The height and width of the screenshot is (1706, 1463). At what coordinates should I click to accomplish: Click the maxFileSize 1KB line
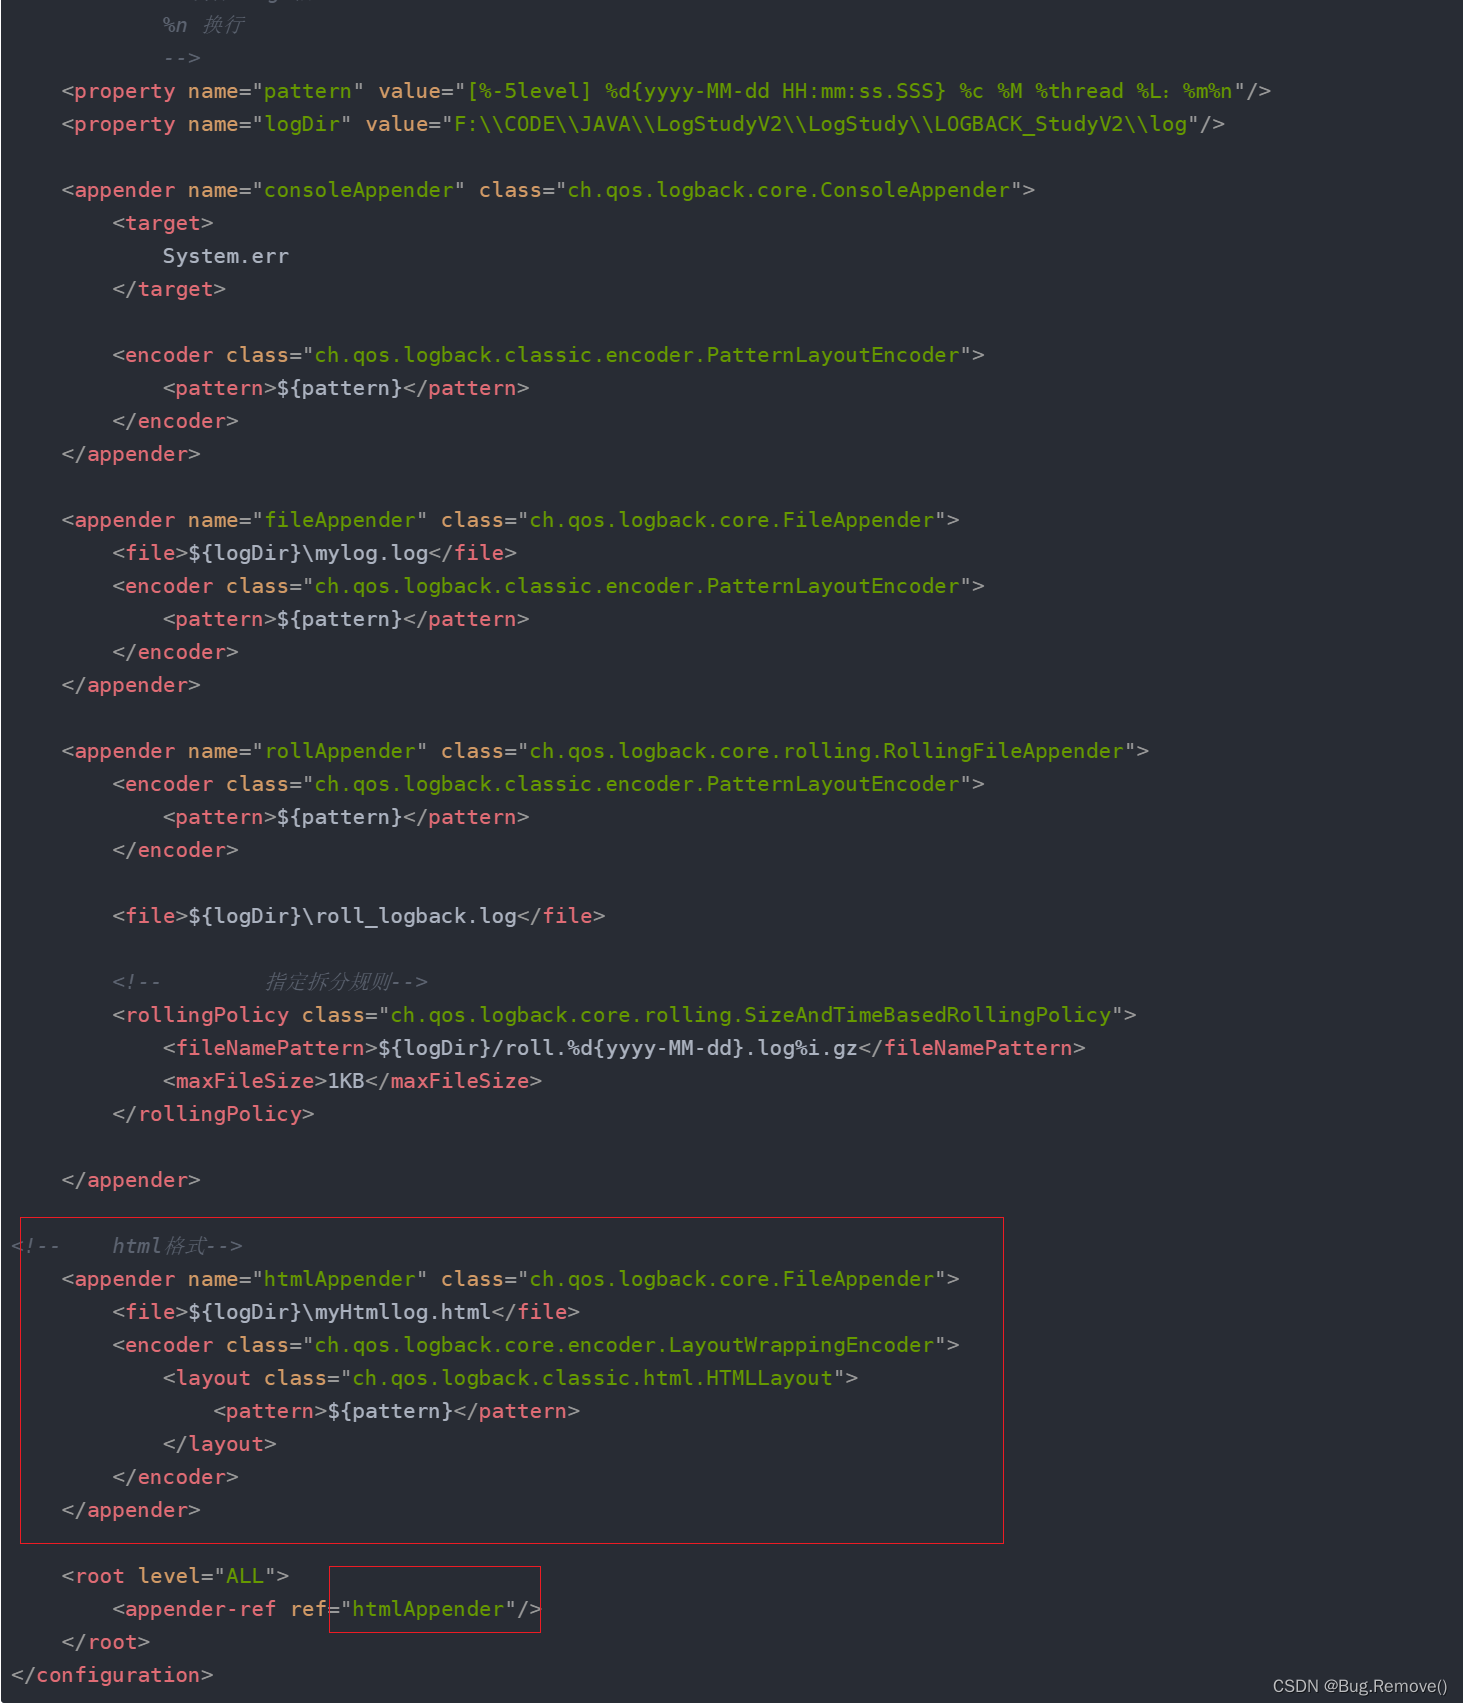(x=352, y=1081)
